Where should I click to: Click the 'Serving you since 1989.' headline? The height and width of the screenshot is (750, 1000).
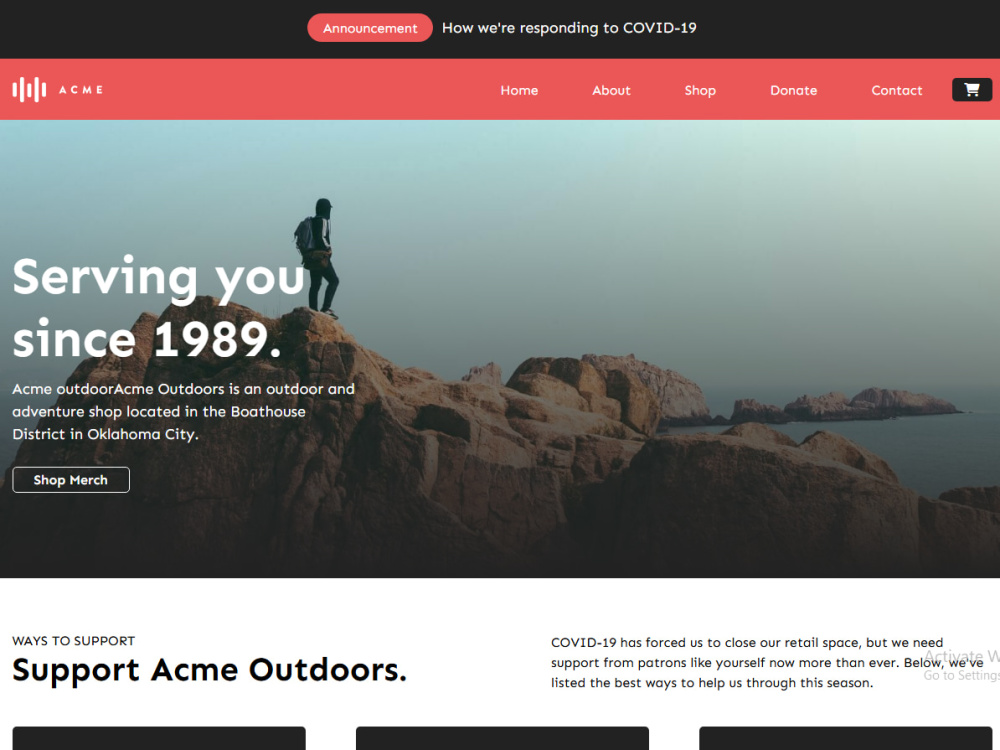tap(159, 307)
